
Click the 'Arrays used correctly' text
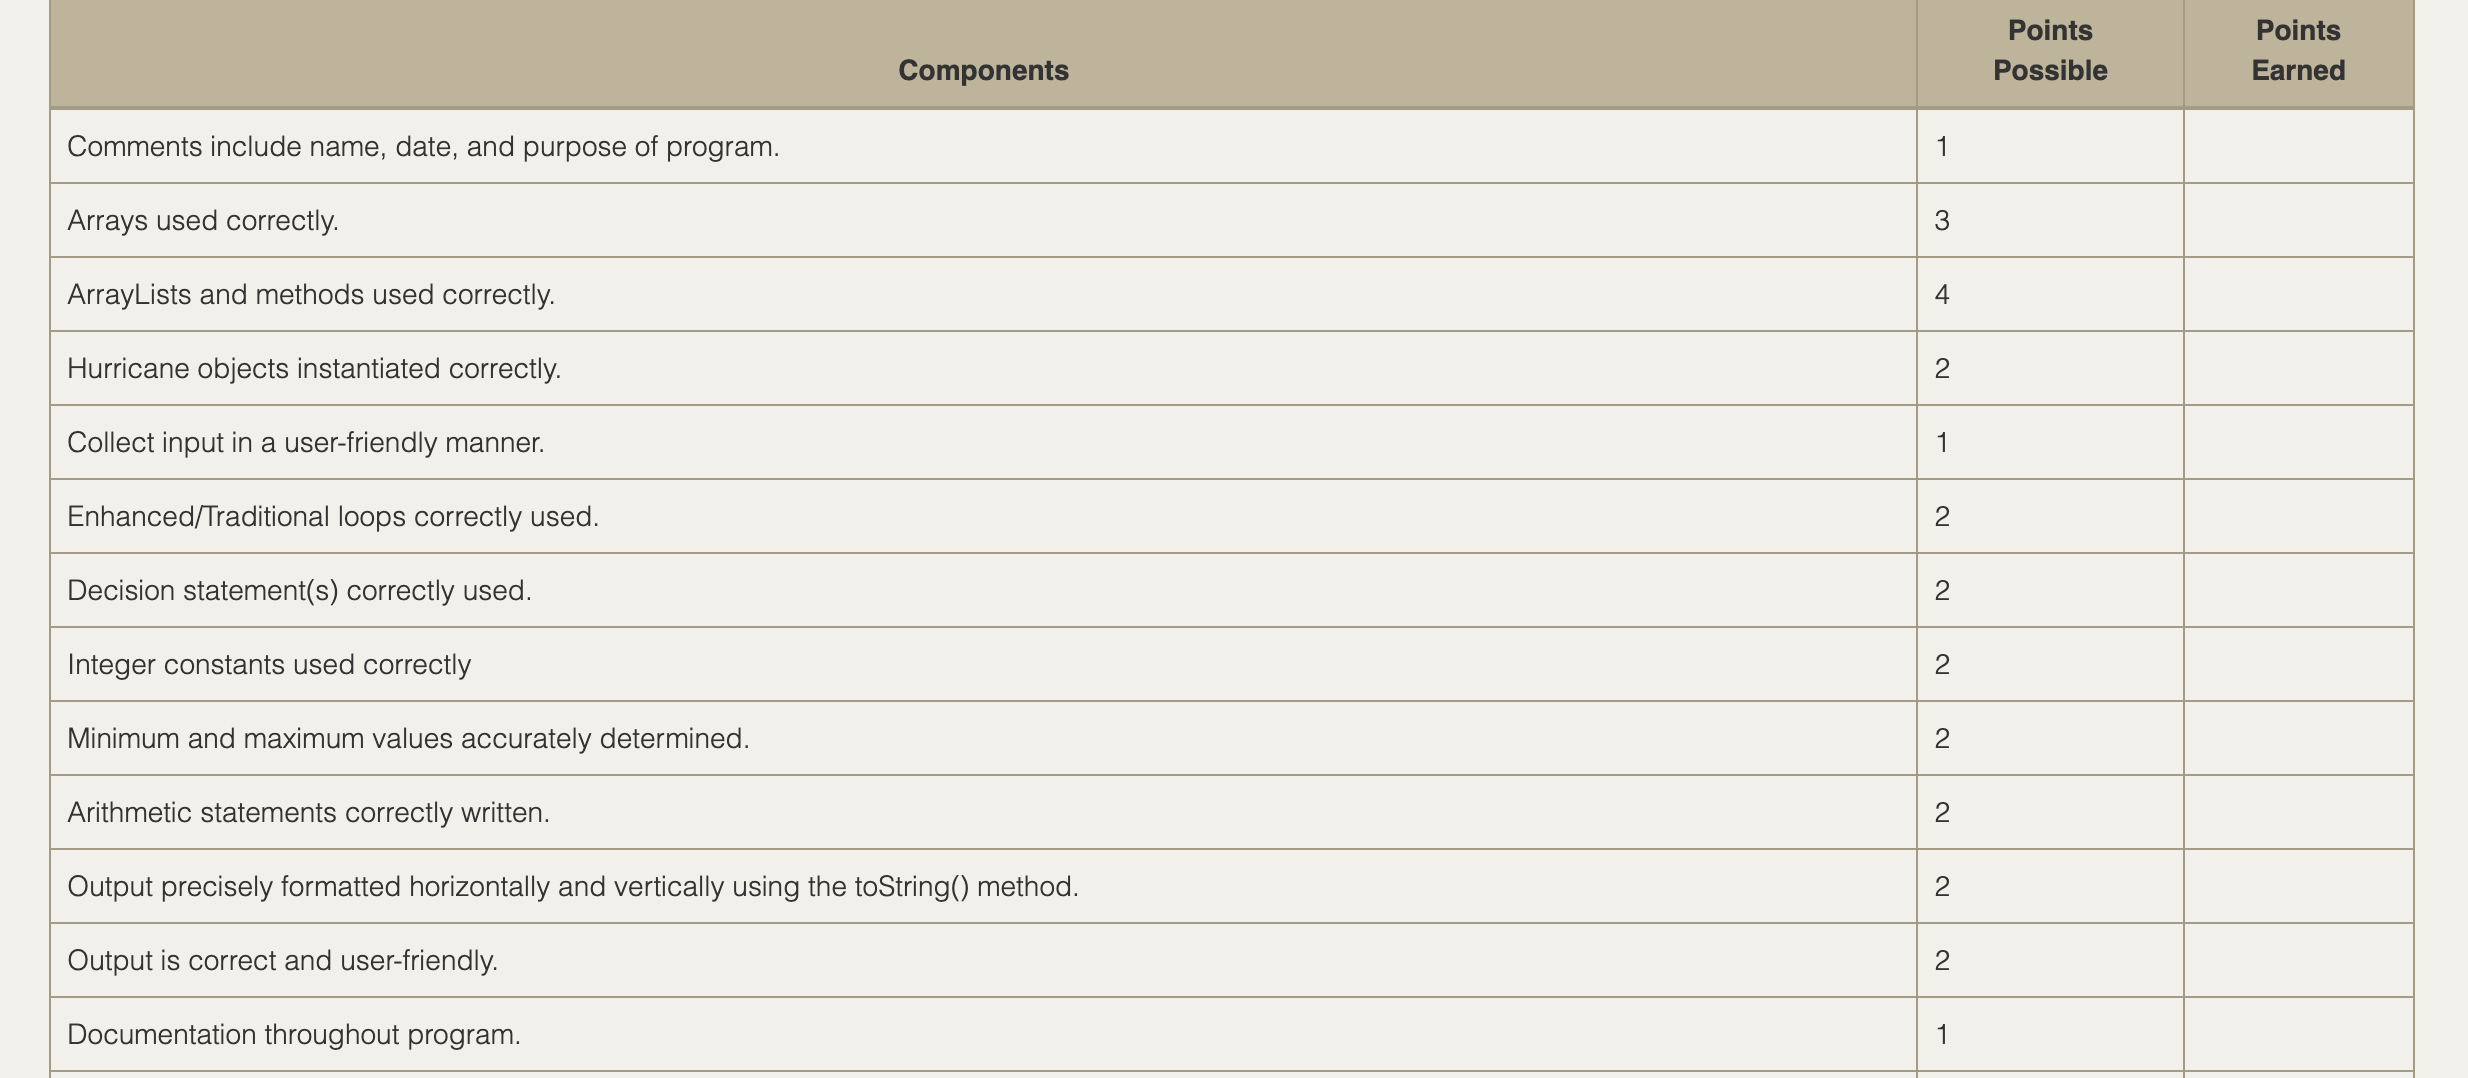coord(203,221)
